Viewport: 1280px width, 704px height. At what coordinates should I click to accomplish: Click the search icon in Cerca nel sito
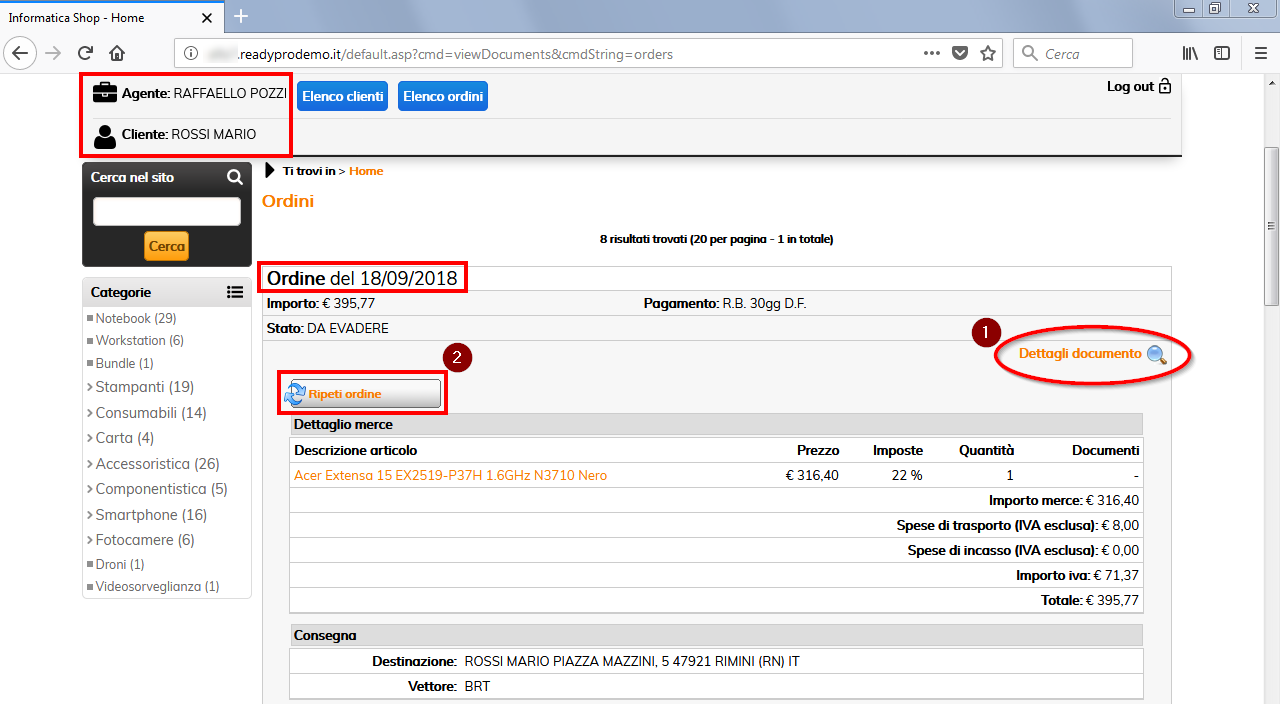[x=235, y=177]
